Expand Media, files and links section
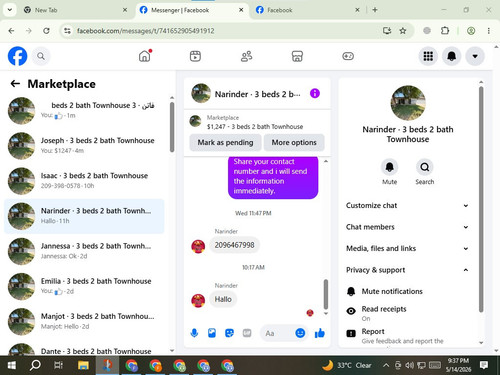The width and height of the screenshot is (500, 375). tap(407, 248)
